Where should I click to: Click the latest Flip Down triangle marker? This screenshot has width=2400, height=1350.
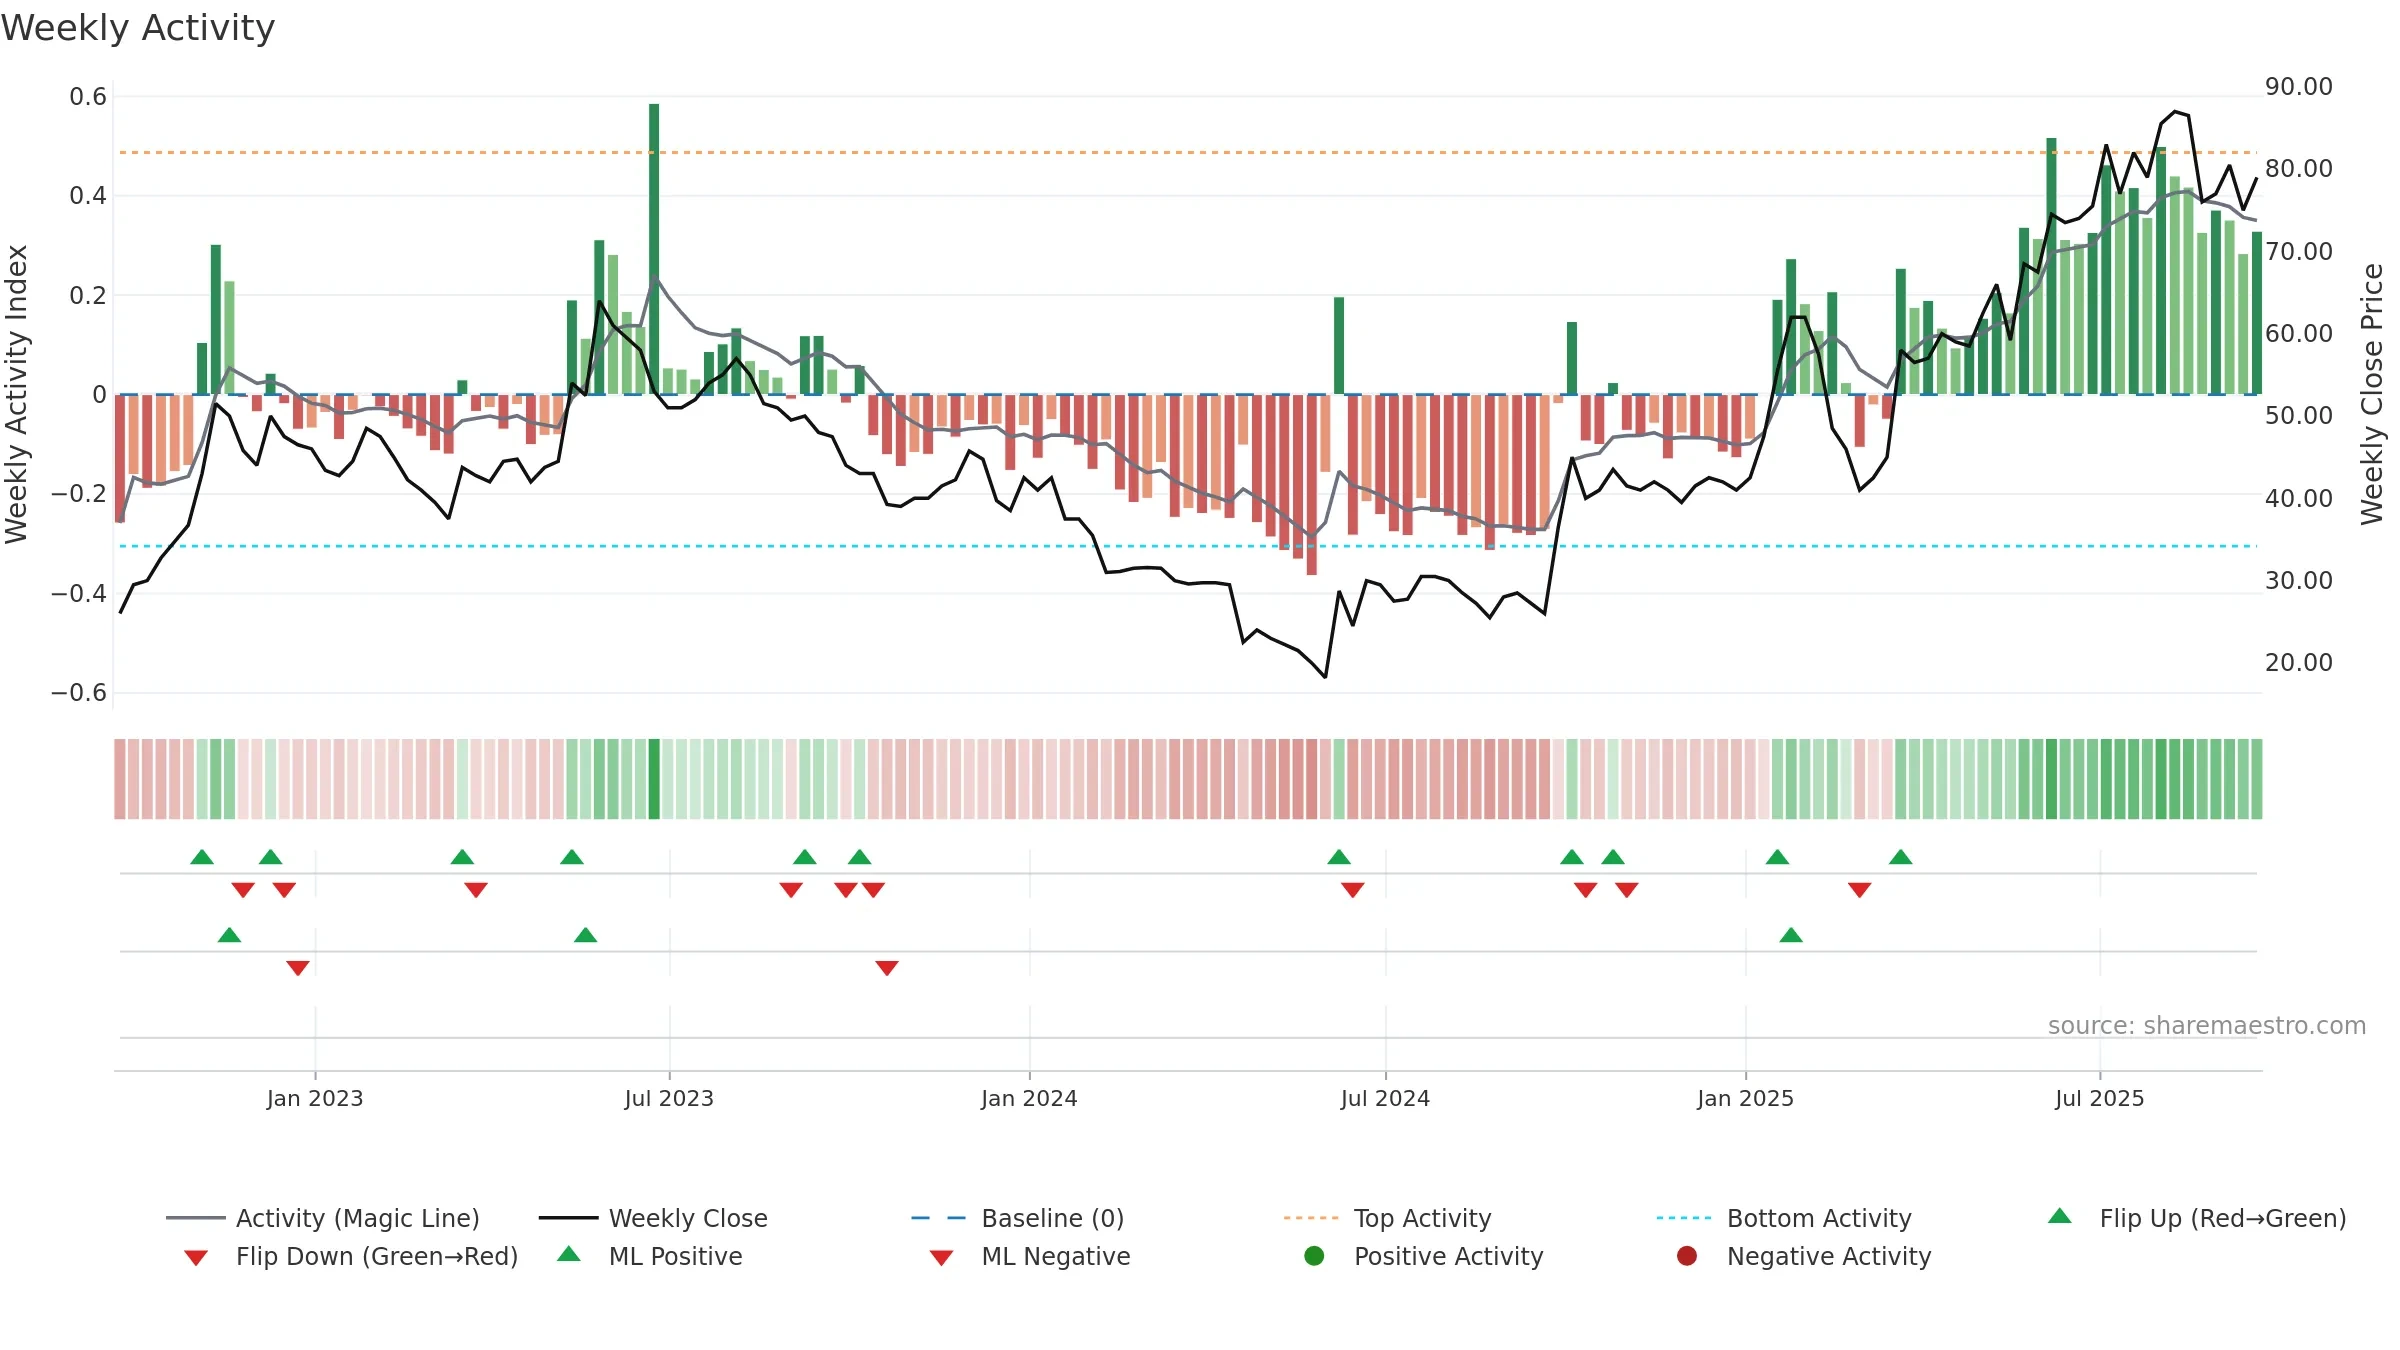(x=1860, y=890)
